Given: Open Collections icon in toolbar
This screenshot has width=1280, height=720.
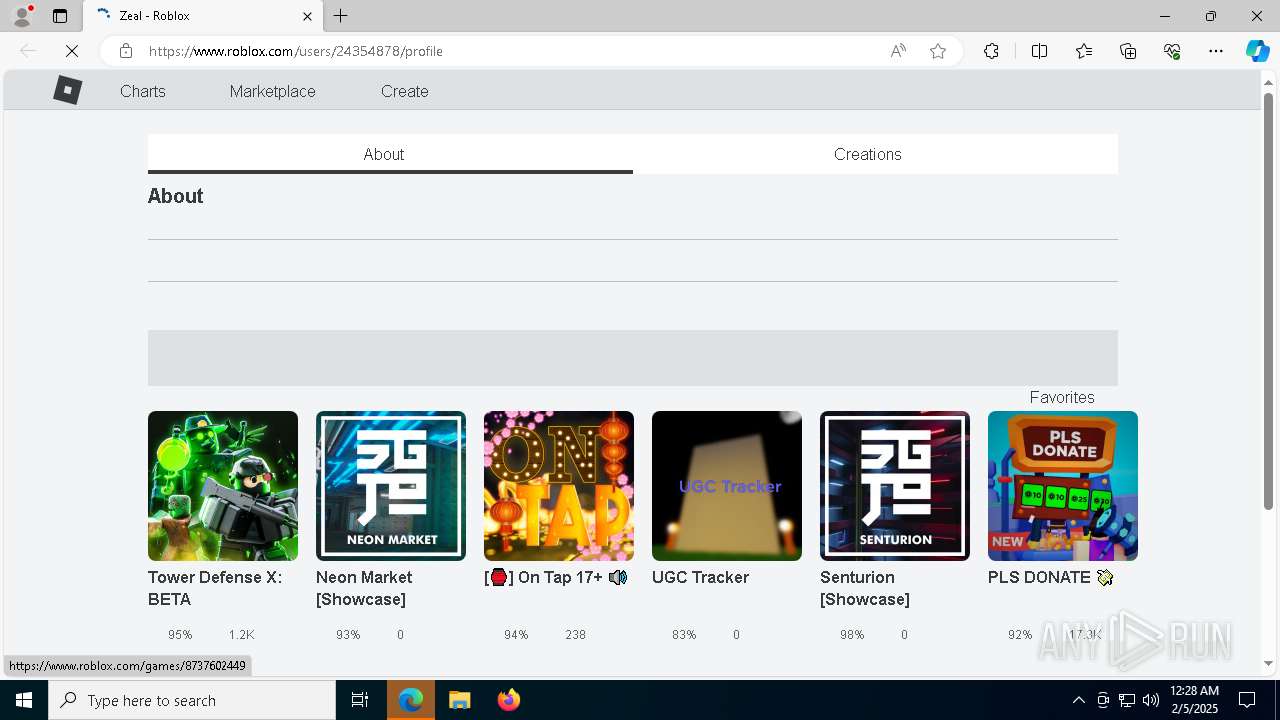Looking at the screenshot, I should [x=1128, y=51].
